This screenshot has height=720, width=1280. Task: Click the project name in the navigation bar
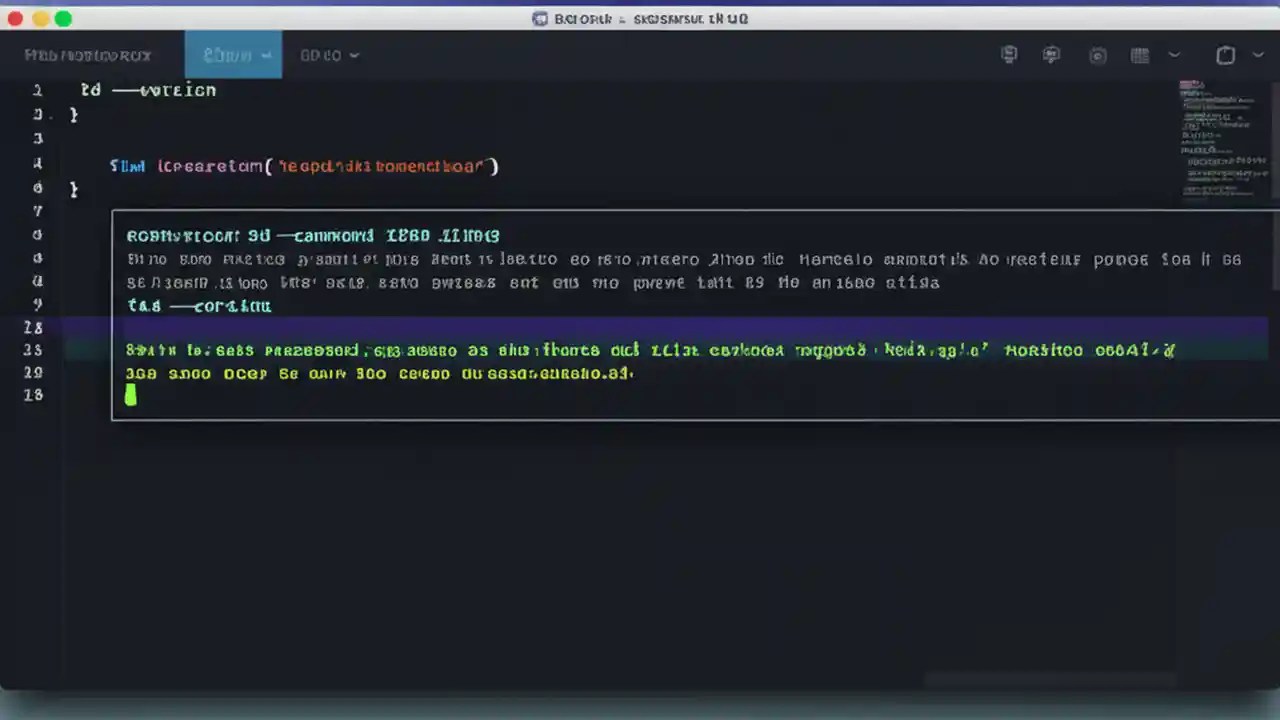pyautogui.click(x=88, y=55)
